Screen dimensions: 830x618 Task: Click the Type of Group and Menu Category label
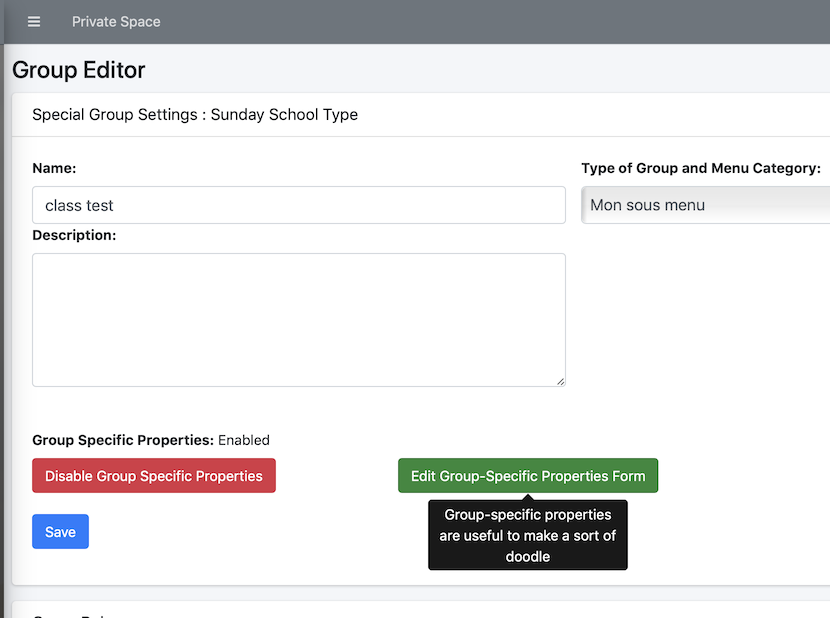701,168
